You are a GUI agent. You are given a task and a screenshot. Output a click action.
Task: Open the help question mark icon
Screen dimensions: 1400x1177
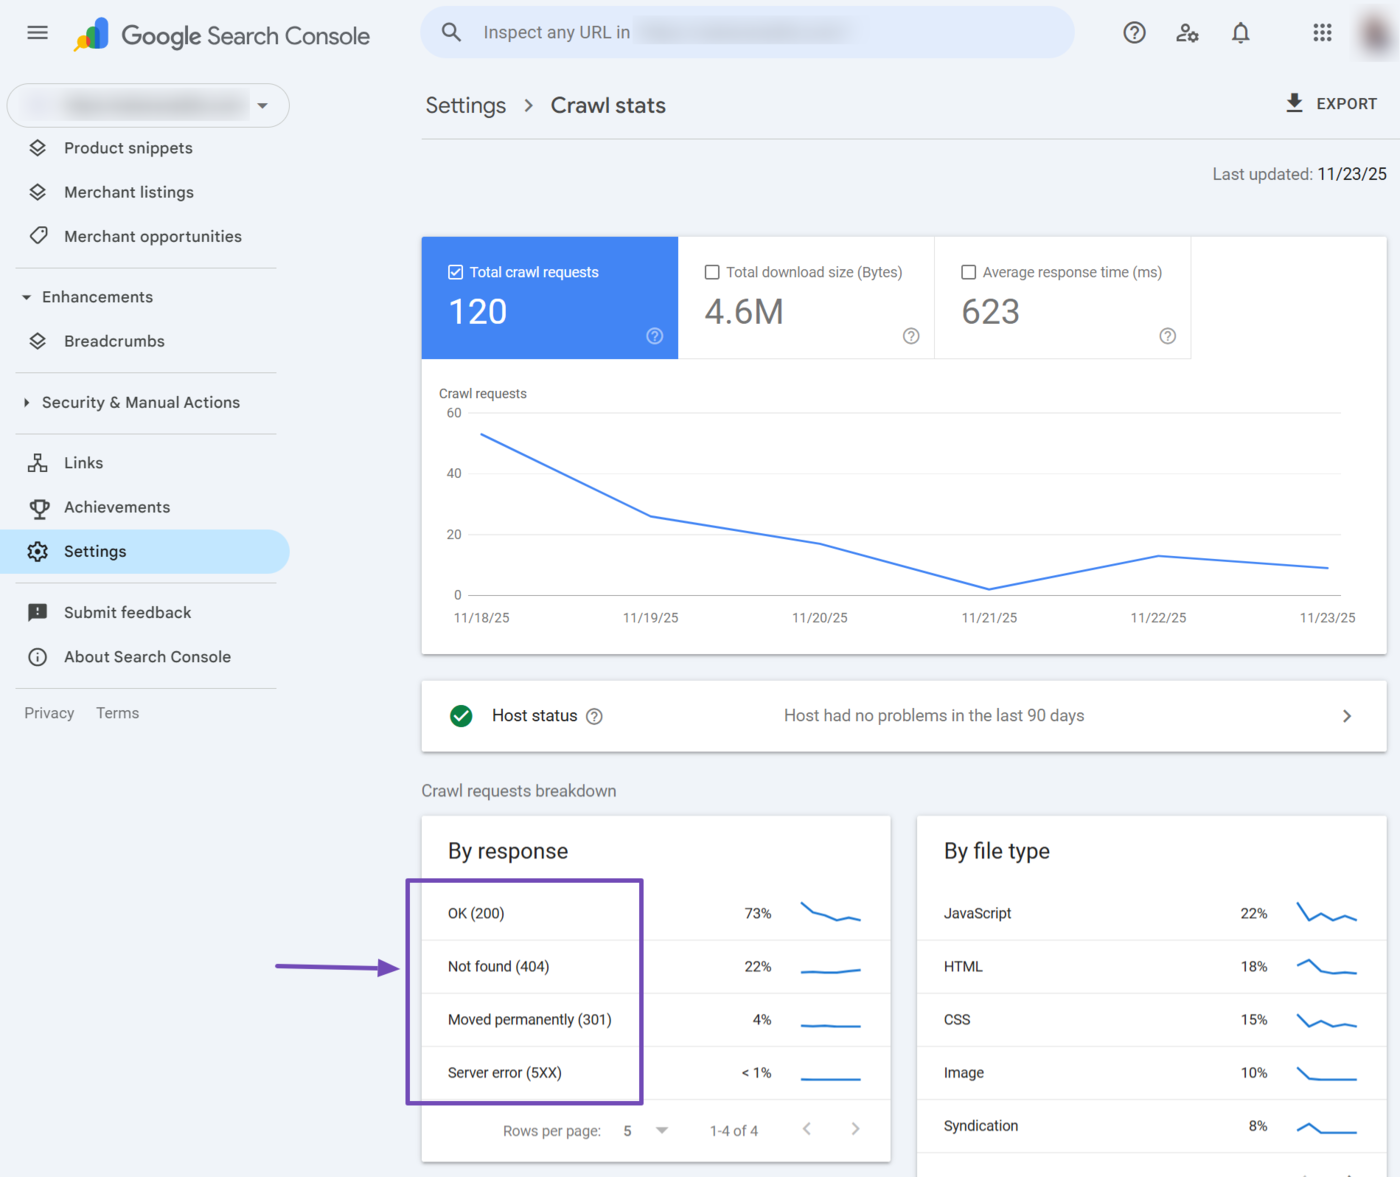coord(1134,32)
